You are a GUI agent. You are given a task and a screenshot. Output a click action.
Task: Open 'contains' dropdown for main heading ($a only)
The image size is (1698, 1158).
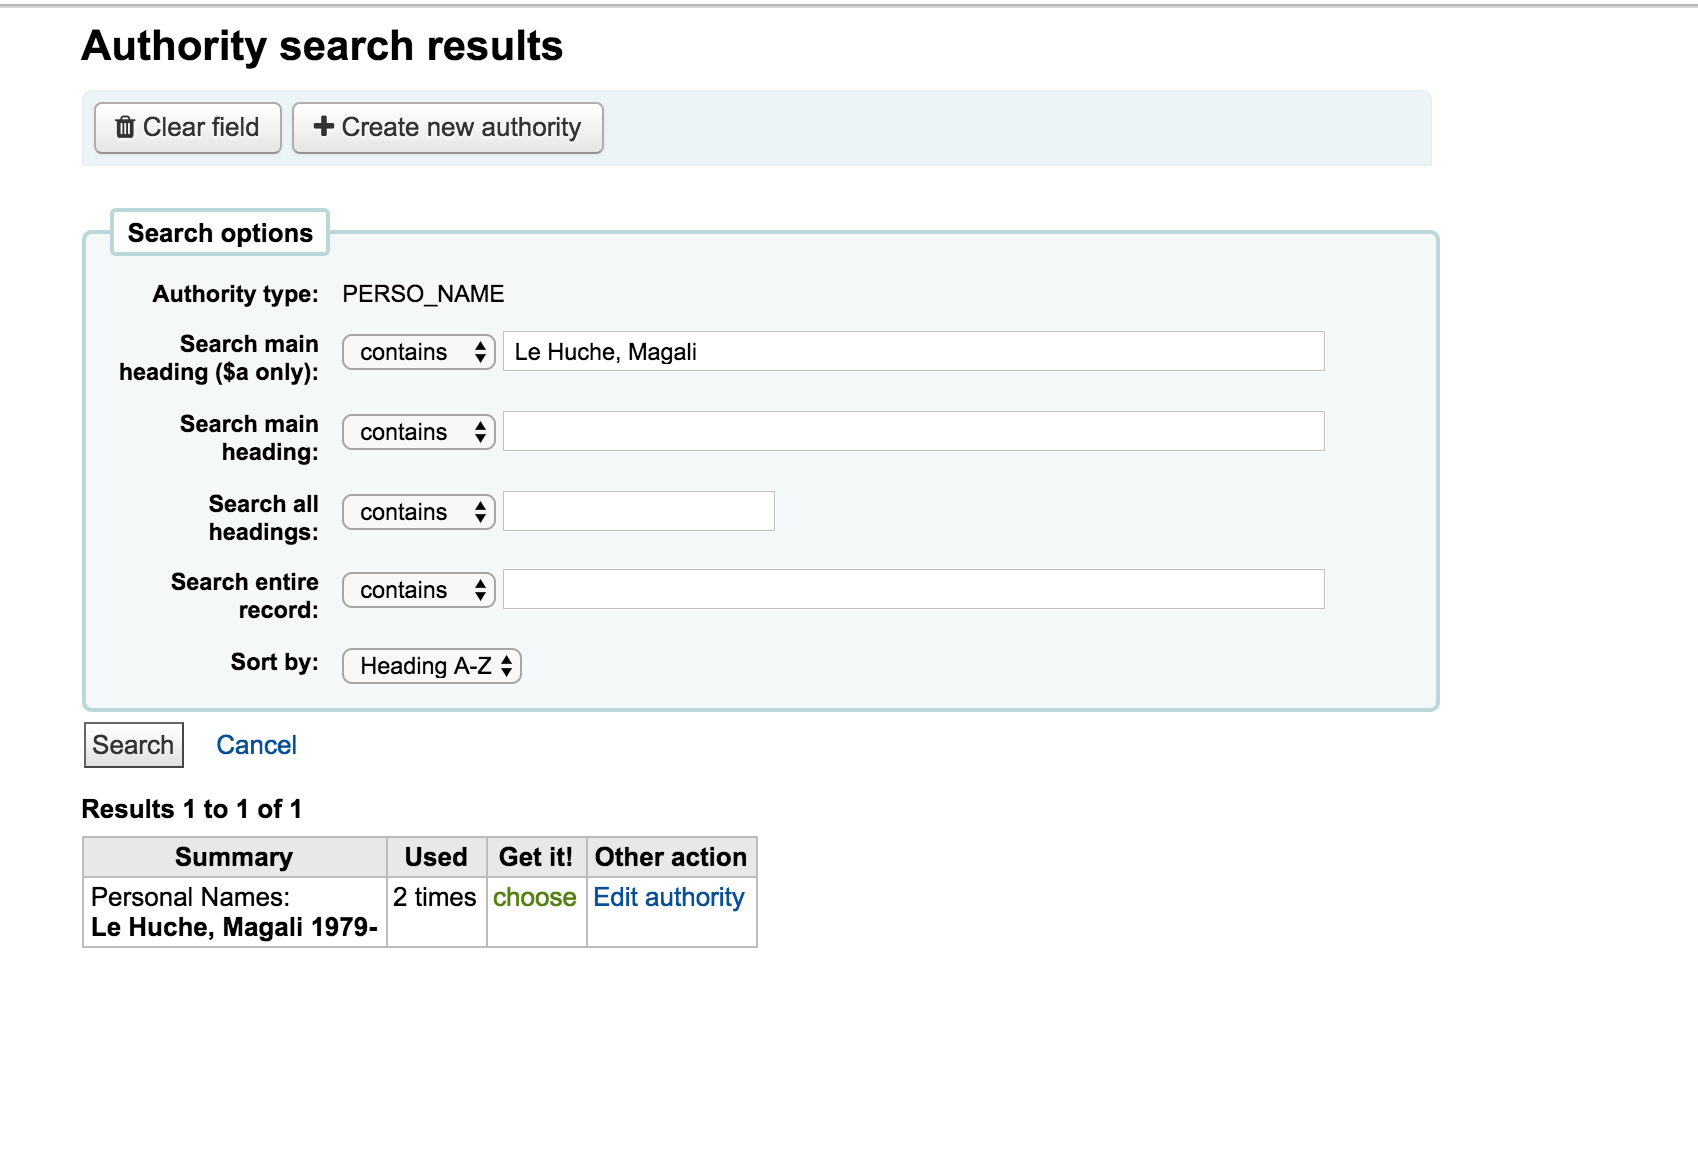(419, 352)
